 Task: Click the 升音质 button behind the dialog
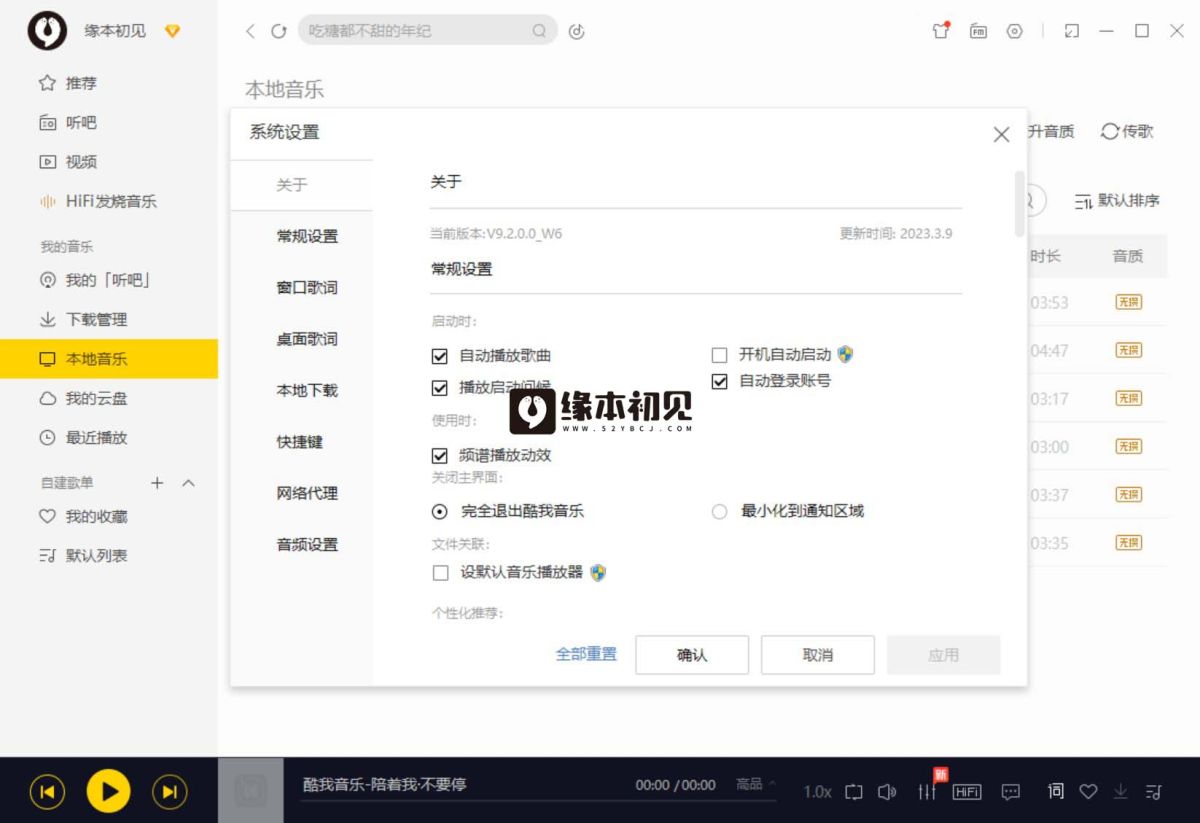coord(1051,131)
